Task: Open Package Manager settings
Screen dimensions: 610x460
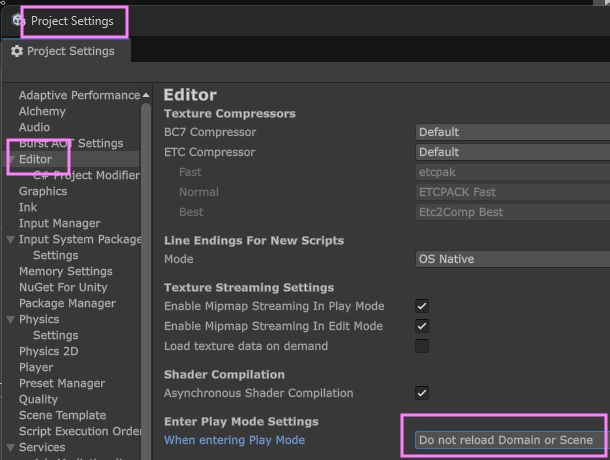Action: 67,303
